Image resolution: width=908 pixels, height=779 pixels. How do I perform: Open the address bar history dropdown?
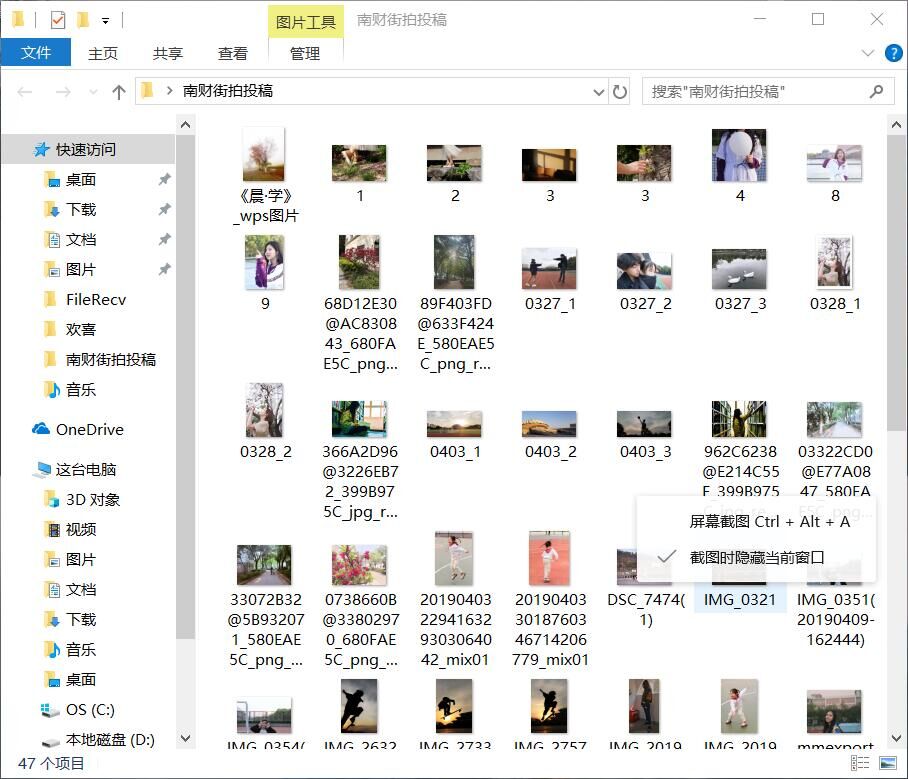599,92
